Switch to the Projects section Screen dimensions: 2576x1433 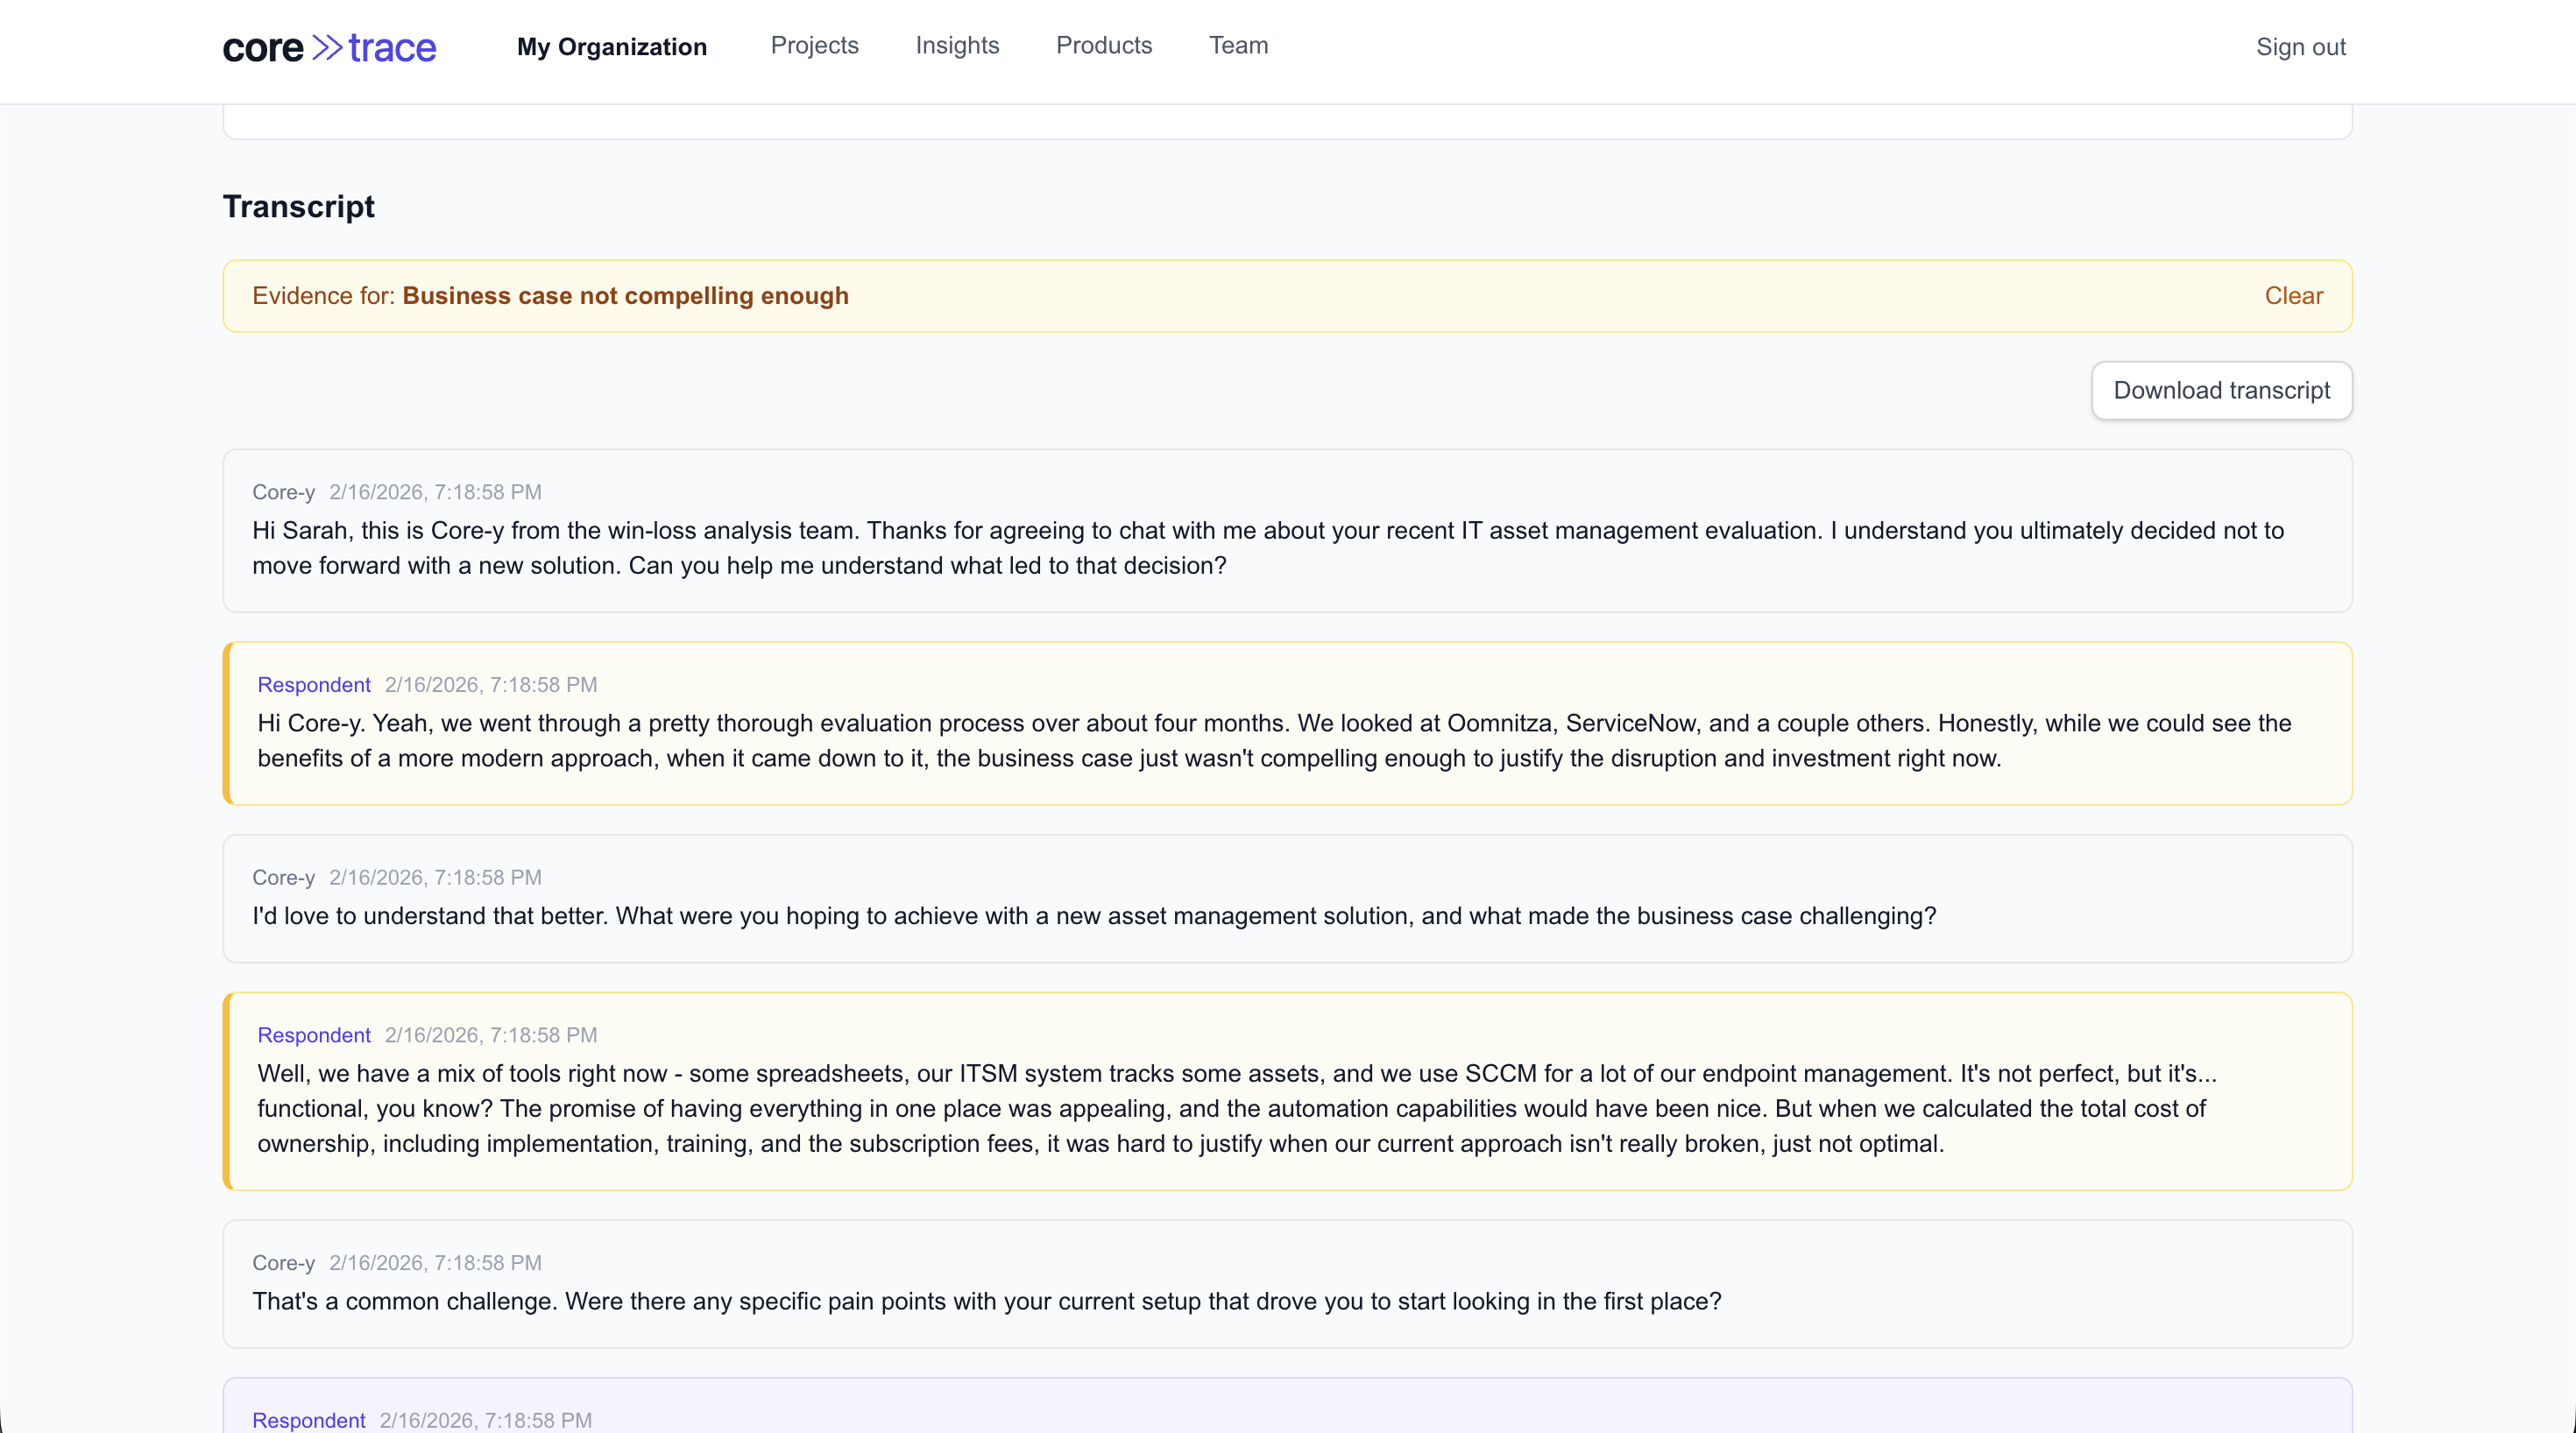pos(814,46)
